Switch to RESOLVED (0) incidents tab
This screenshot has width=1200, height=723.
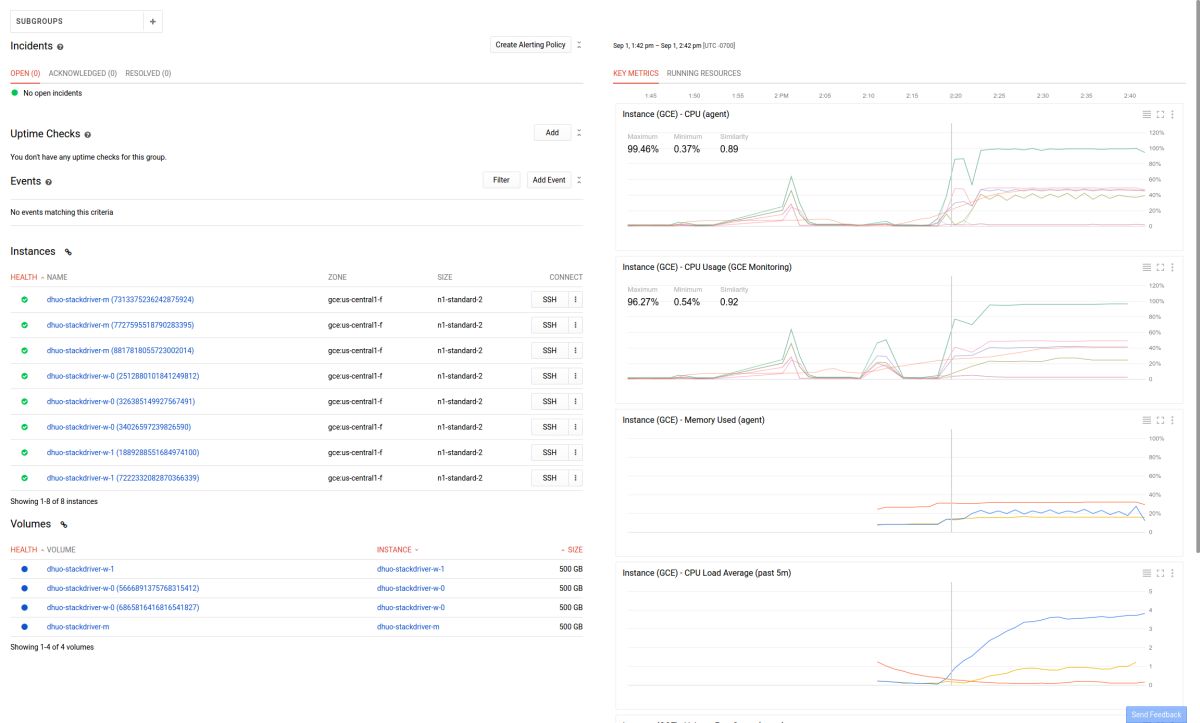click(148, 73)
